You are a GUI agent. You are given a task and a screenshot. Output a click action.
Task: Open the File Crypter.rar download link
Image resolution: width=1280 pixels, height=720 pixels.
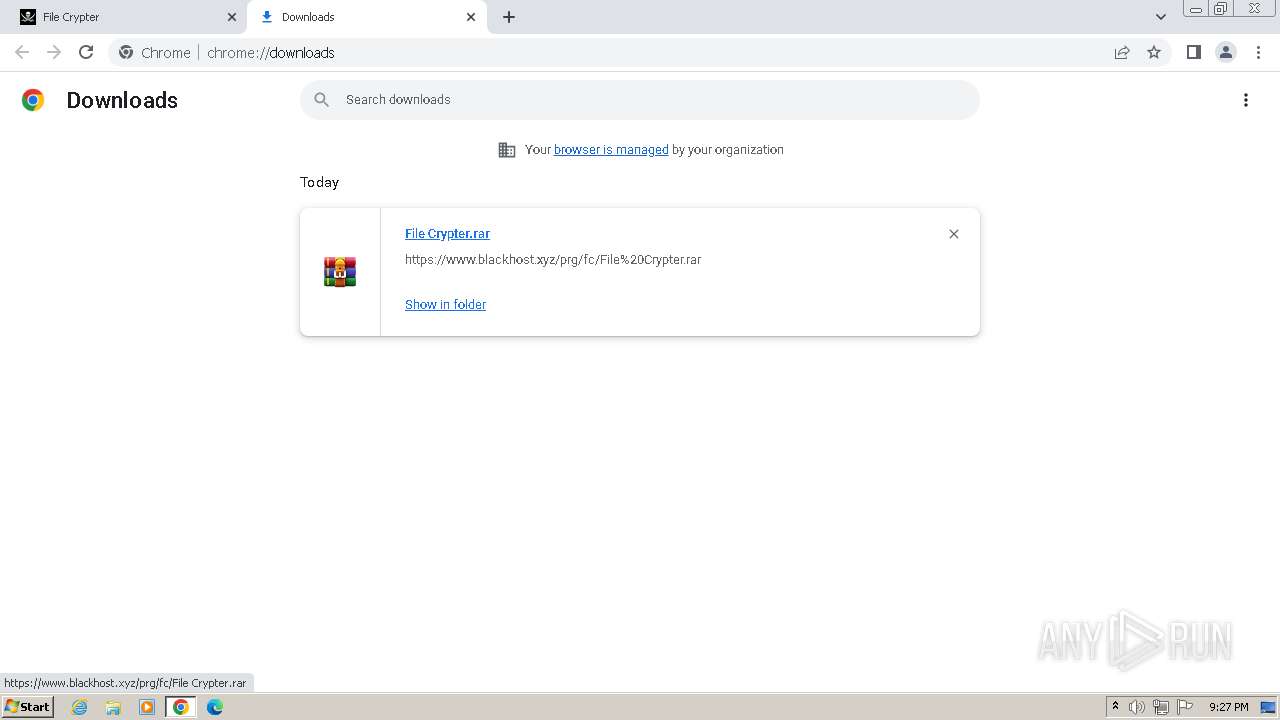coord(447,234)
